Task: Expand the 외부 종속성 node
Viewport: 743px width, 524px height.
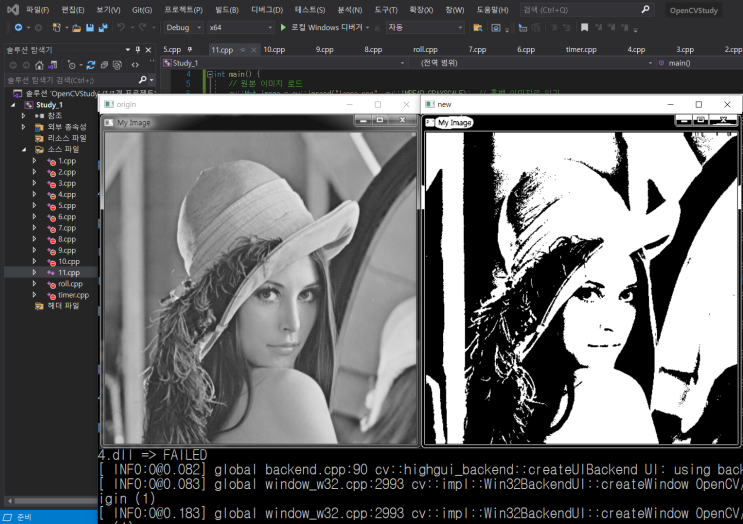Action: pyautogui.click(x=23, y=127)
